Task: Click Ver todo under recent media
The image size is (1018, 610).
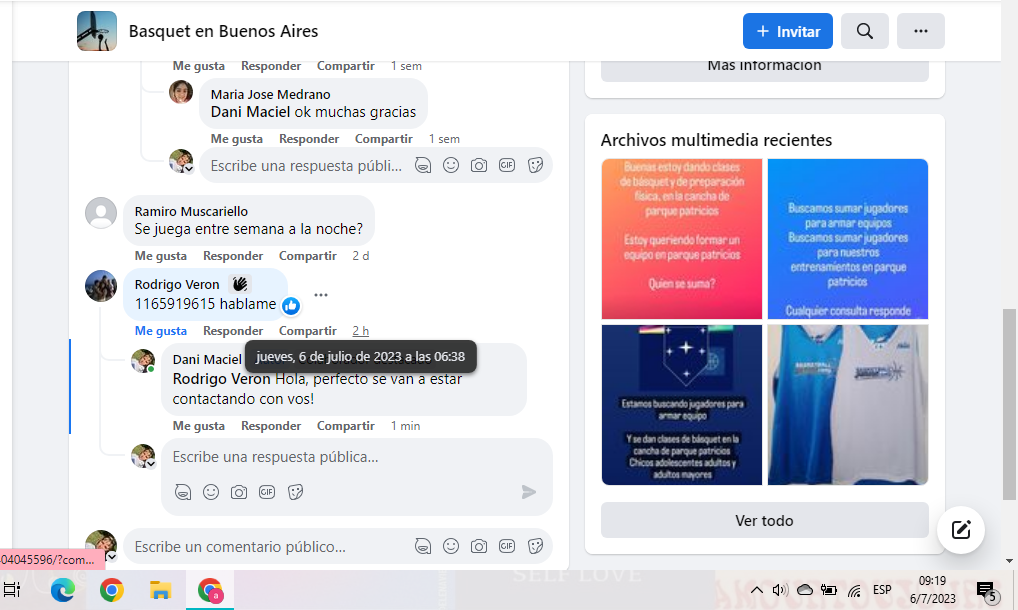Action: point(764,520)
